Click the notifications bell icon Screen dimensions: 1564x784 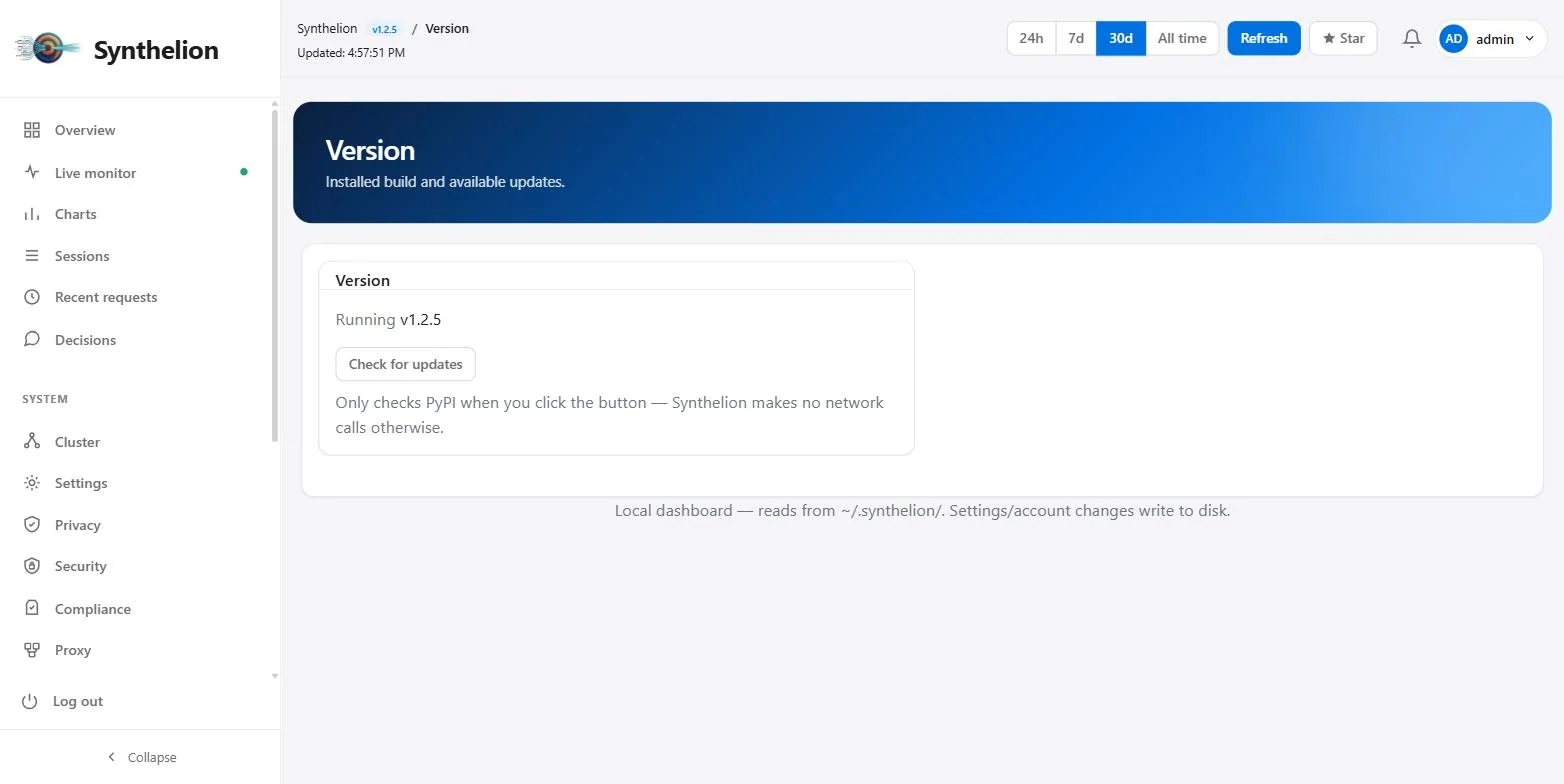tap(1411, 38)
